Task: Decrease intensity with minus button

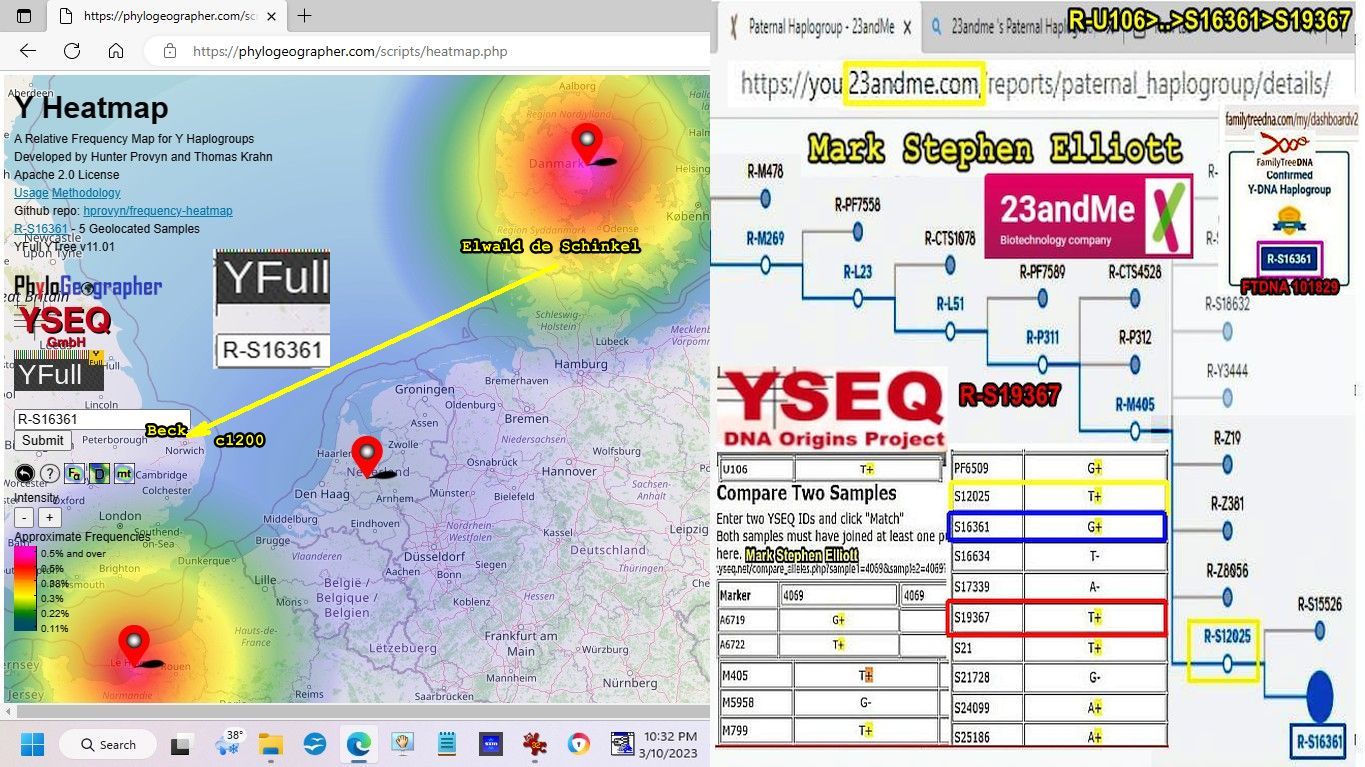Action: coord(24,518)
